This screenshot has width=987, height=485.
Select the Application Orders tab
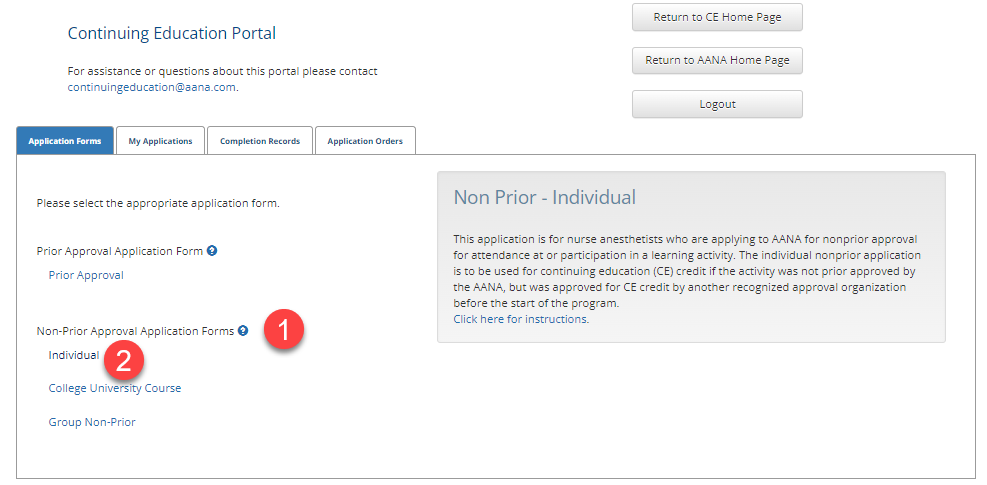365,141
